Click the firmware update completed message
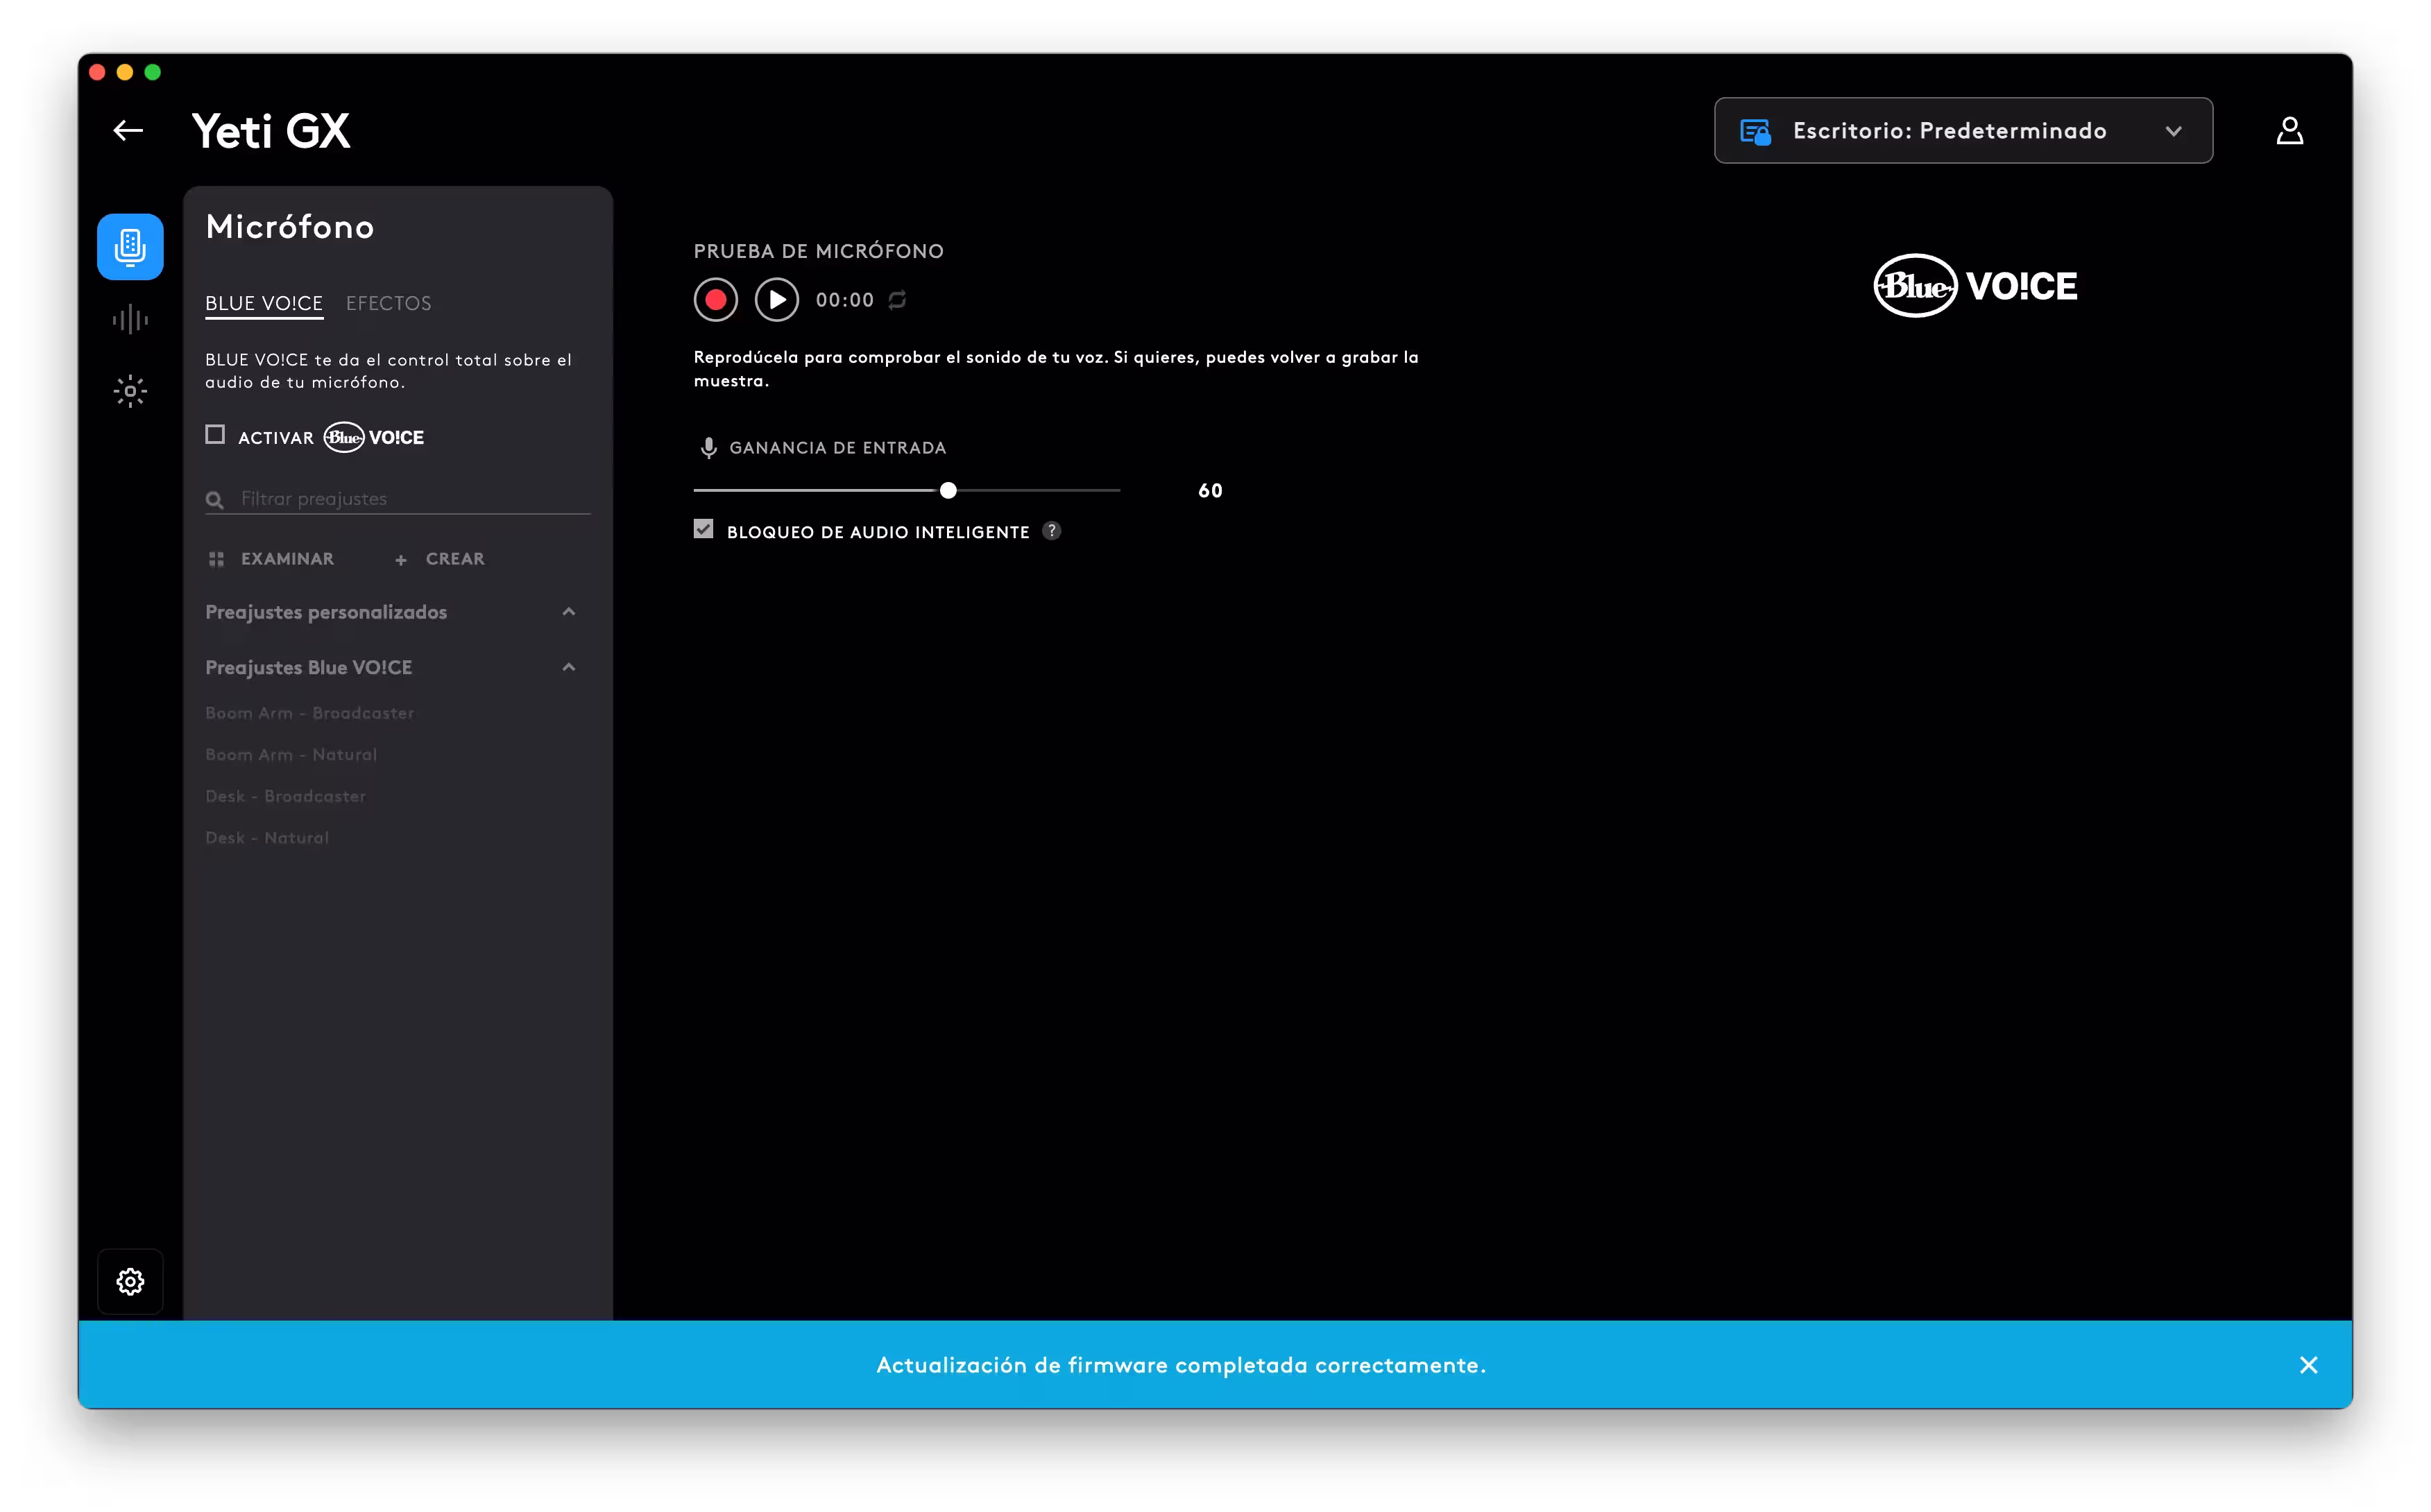2431x1512 pixels. click(x=1181, y=1365)
